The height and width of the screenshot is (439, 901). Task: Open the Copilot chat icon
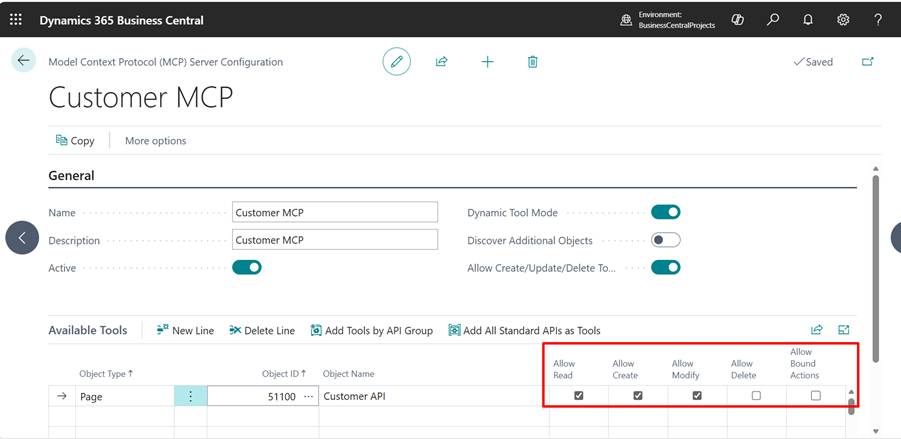[x=737, y=20]
